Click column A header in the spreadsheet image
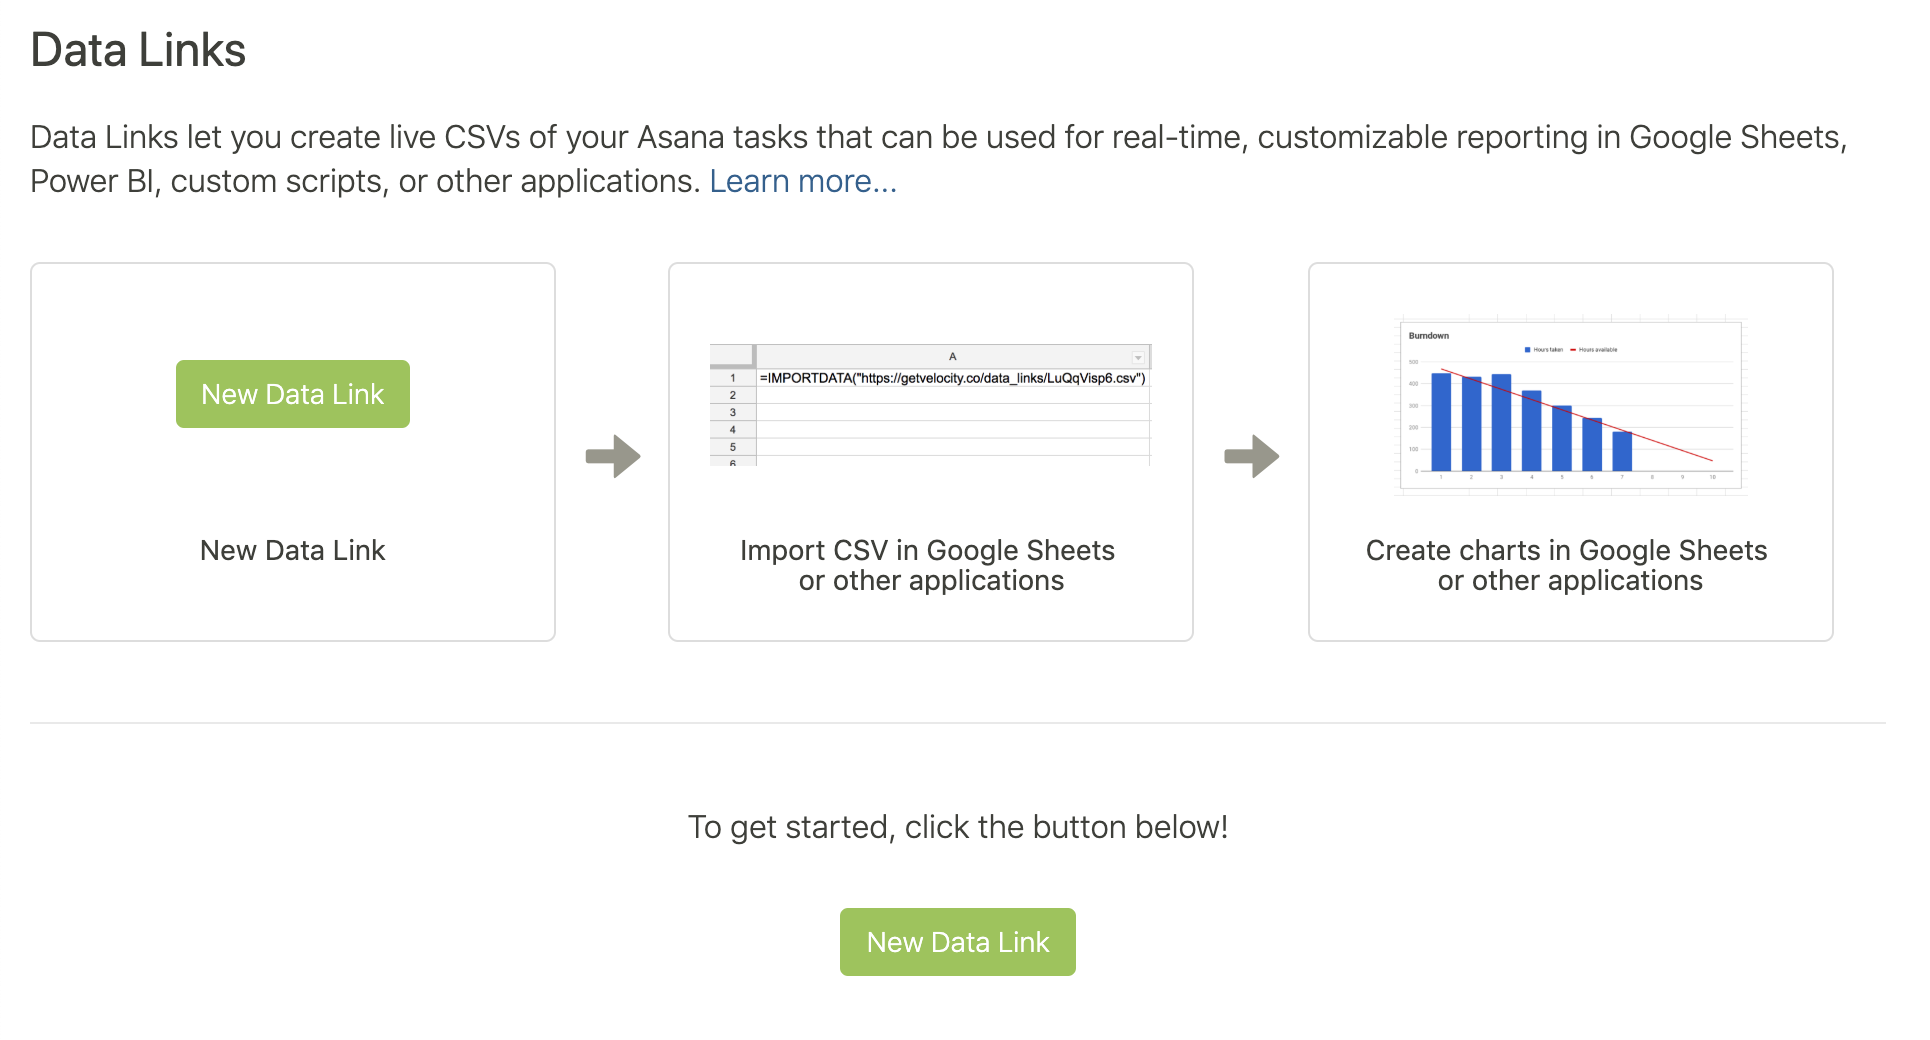This screenshot has height=1040, width=1930. point(952,356)
